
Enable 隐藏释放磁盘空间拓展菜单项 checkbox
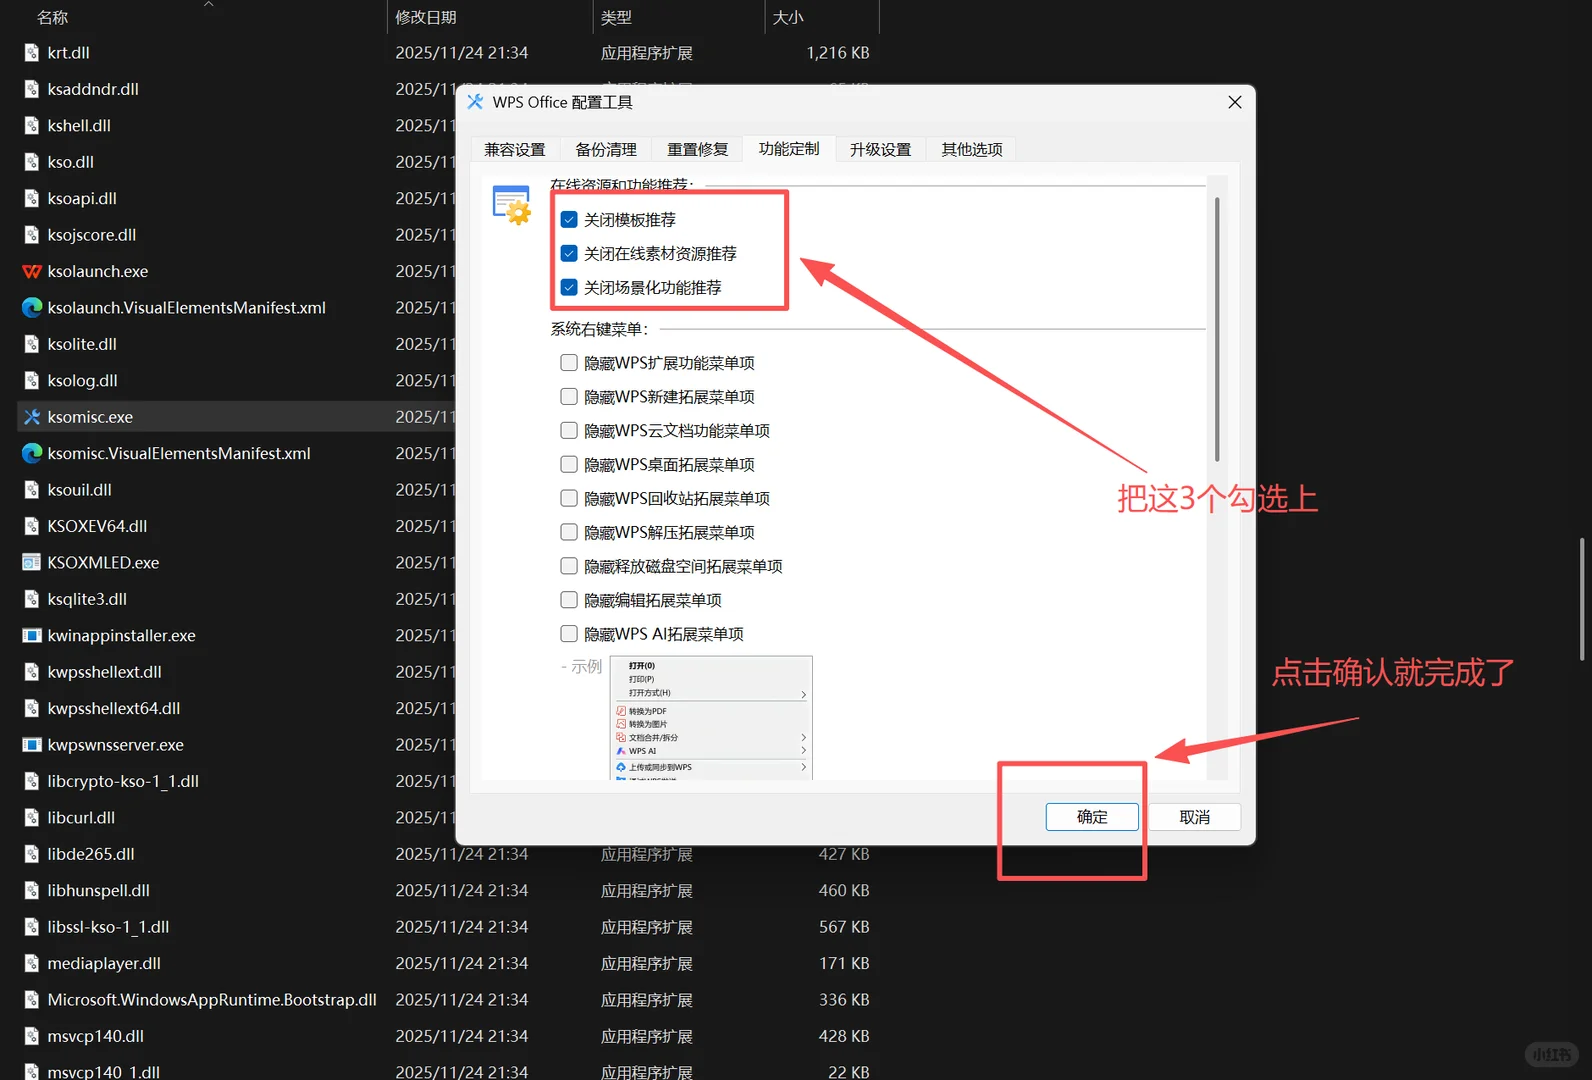click(569, 566)
